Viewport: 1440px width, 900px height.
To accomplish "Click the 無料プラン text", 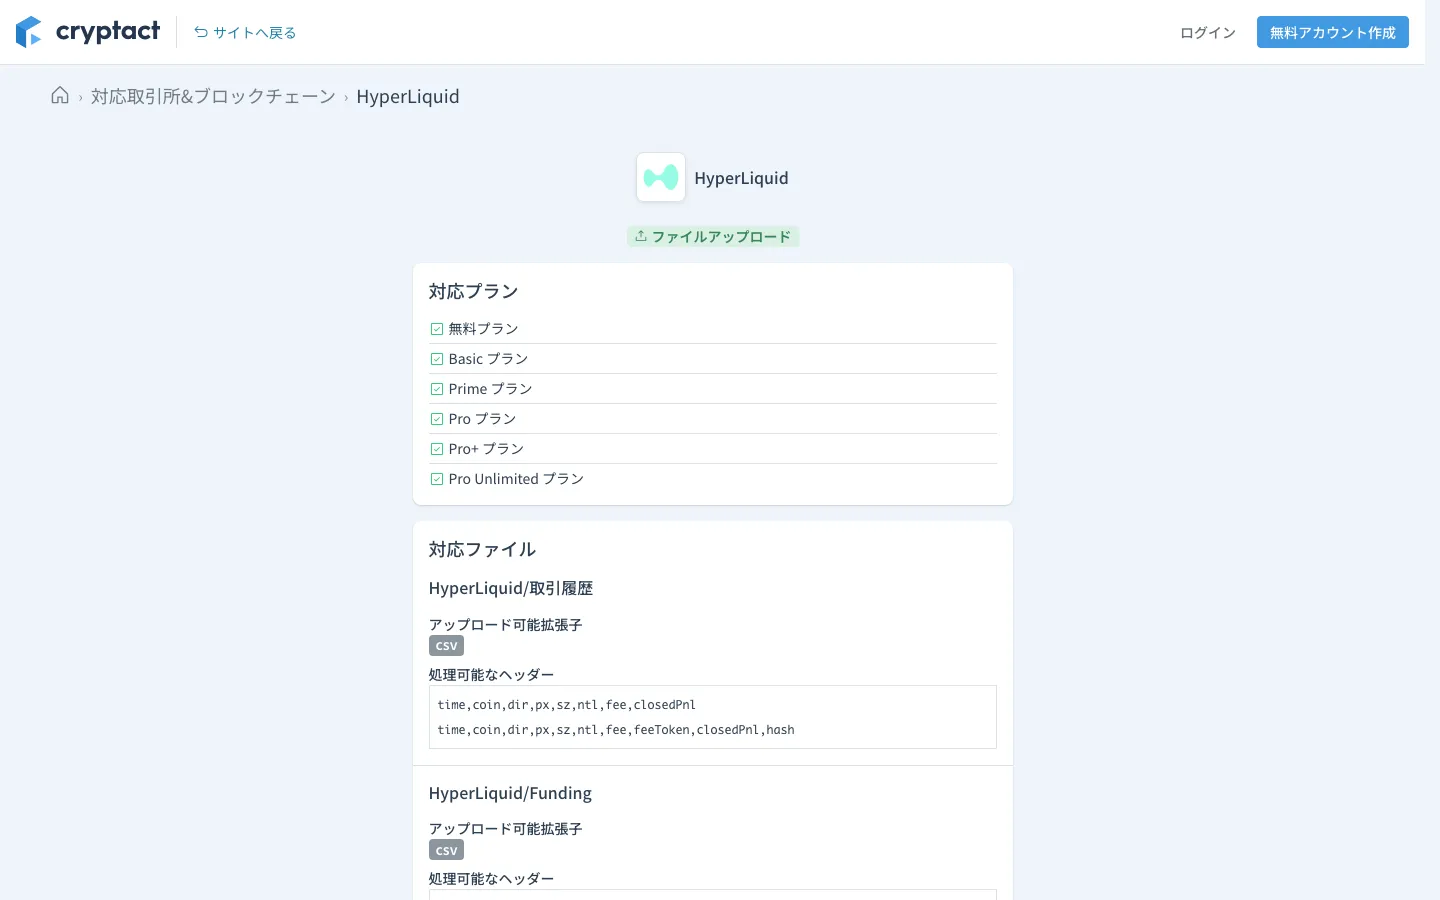I will 483,329.
